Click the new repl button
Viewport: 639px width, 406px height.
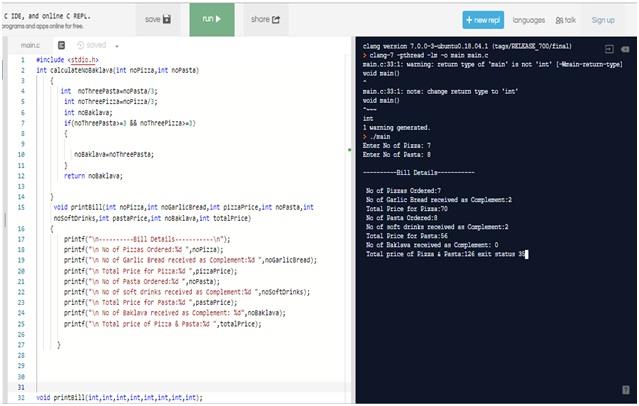pyautogui.click(x=483, y=19)
